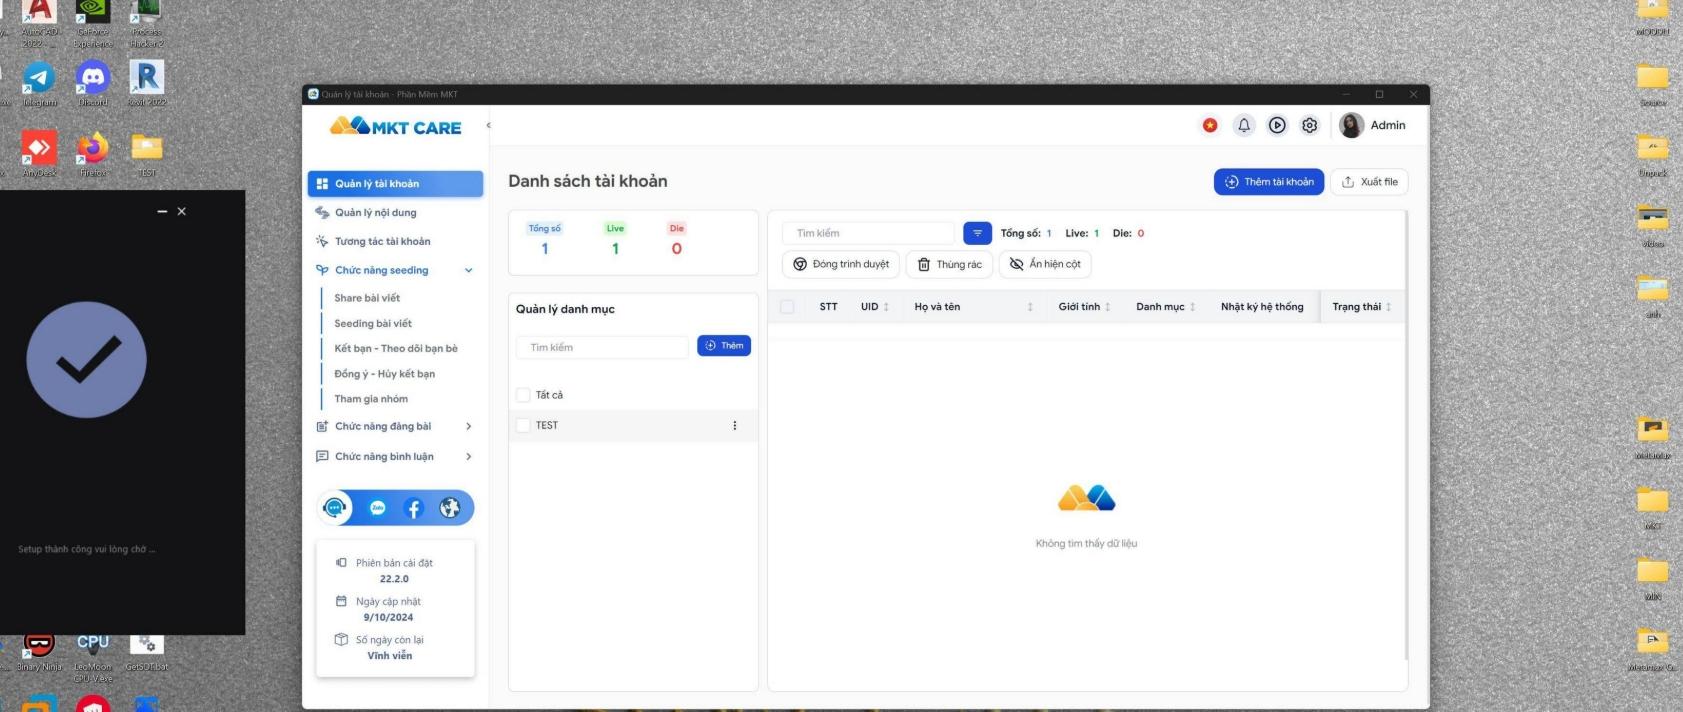Viewport: 1683px width, 712px height.
Task: Open the 'Quản lý nội dung' menu item
Action: coord(376,212)
